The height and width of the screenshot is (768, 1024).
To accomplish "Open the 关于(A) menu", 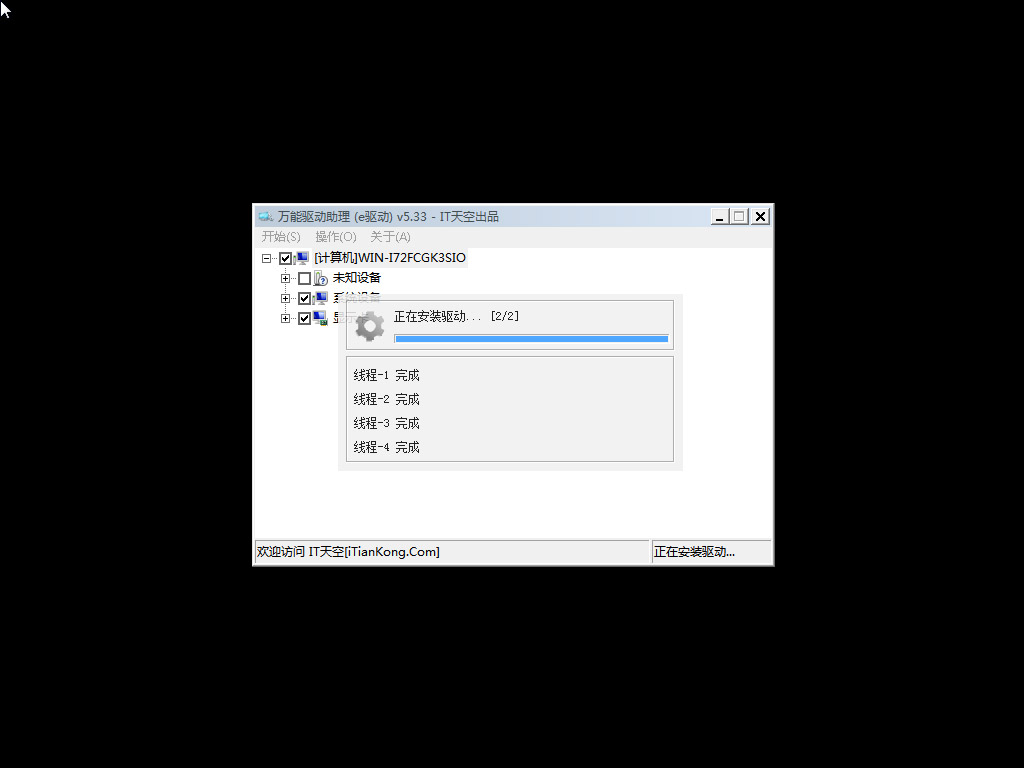I will tap(390, 236).
